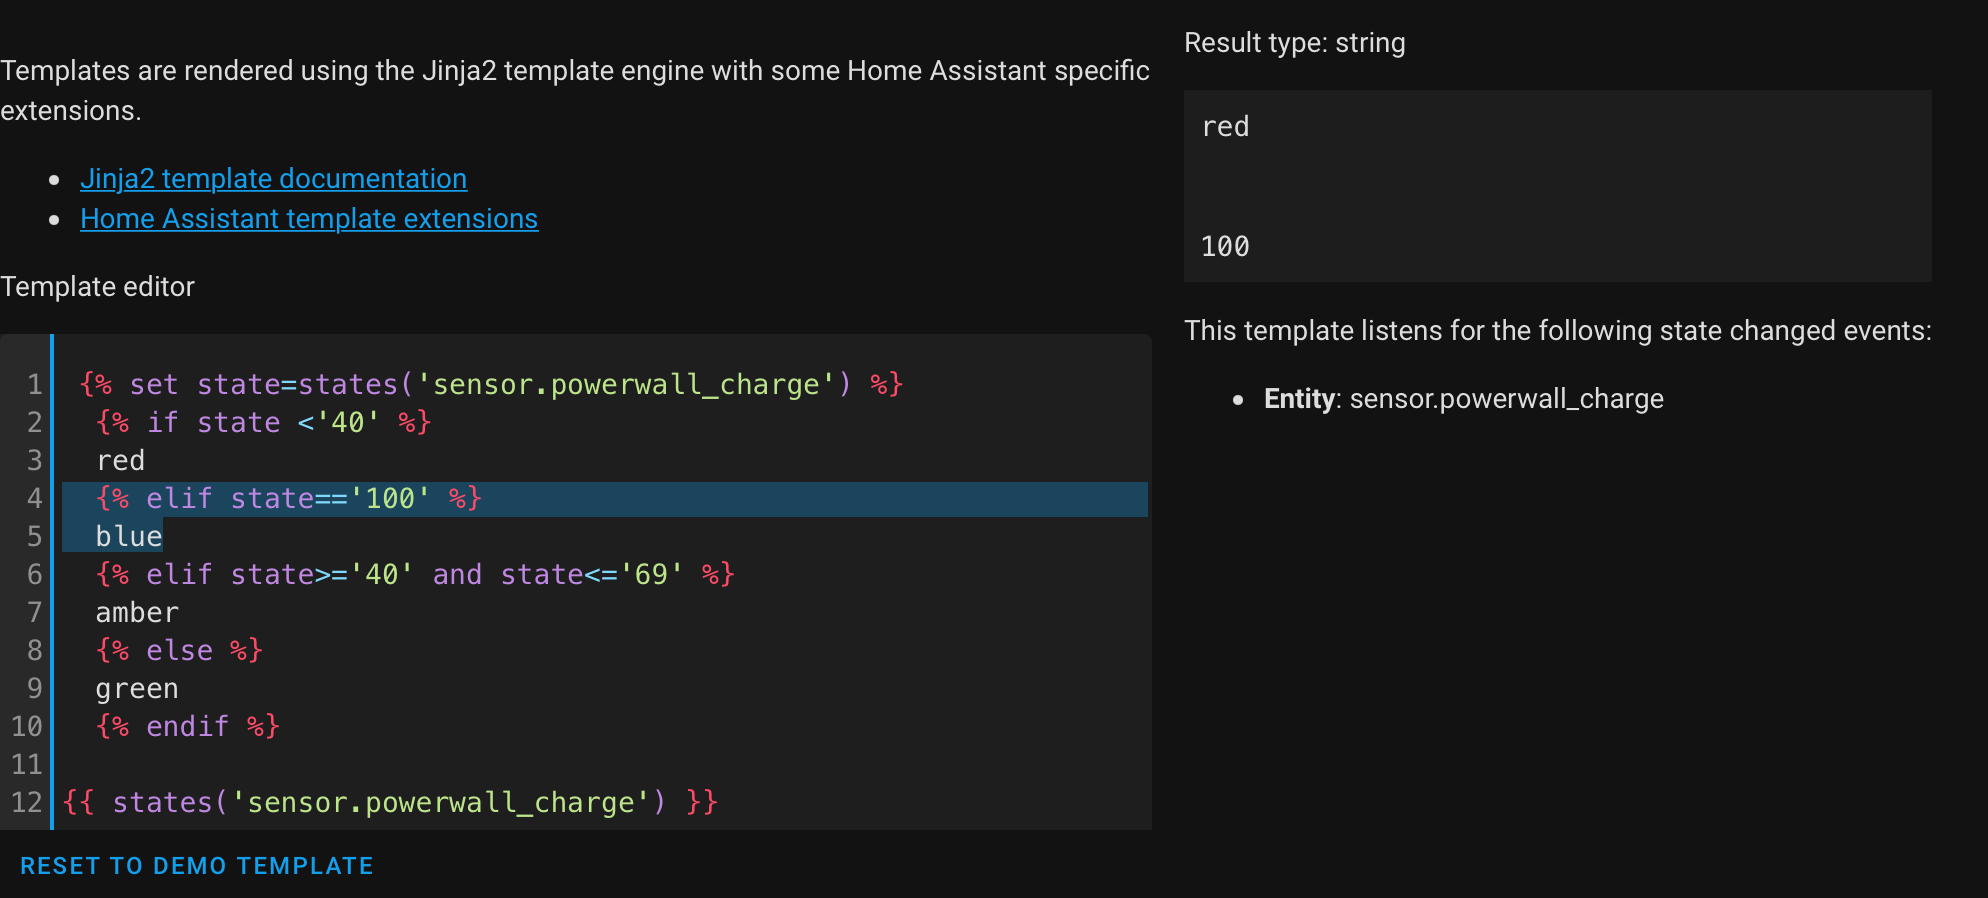Click the set state line of code
Viewport: 1988px width, 898px height.
(490, 385)
